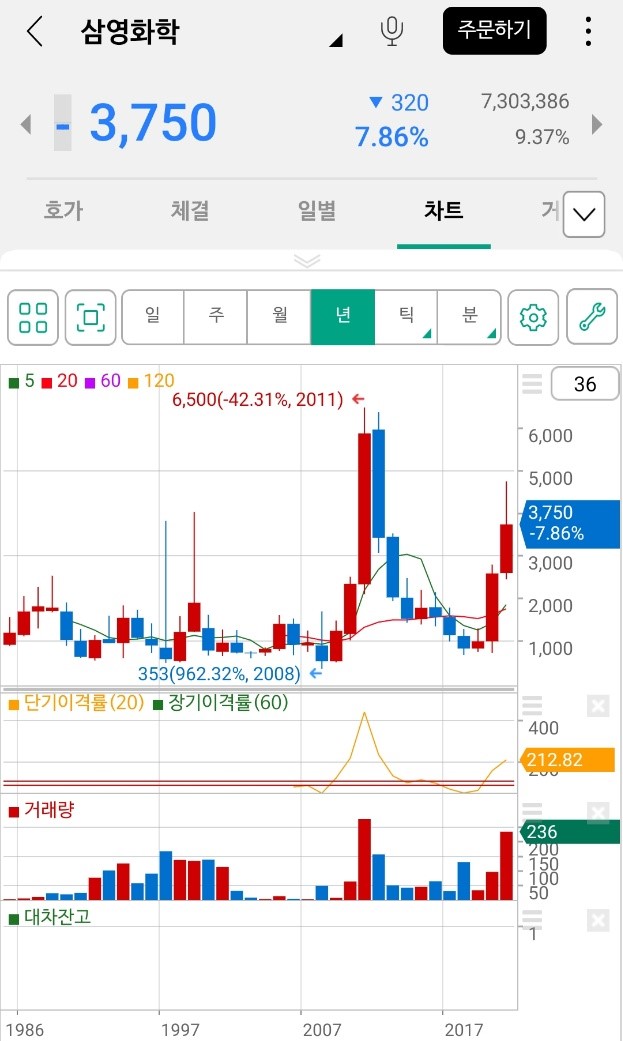Screen dimensions: 623x1041
Task: Open the 틱 tick period dropdown
Action: [x=406, y=317]
